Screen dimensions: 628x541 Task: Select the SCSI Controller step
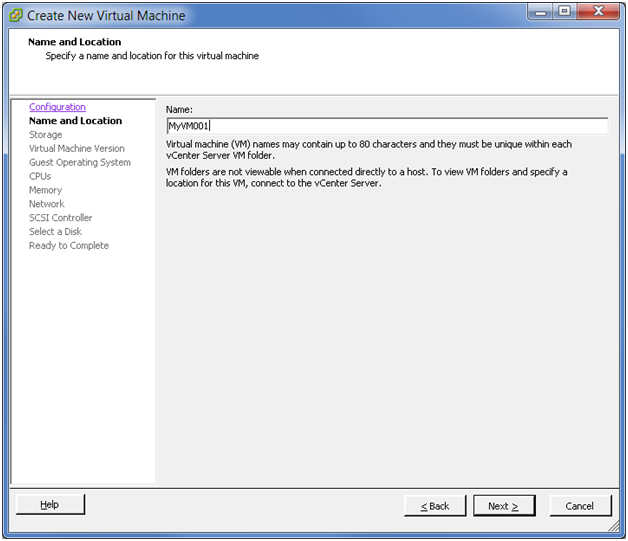[x=60, y=218]
